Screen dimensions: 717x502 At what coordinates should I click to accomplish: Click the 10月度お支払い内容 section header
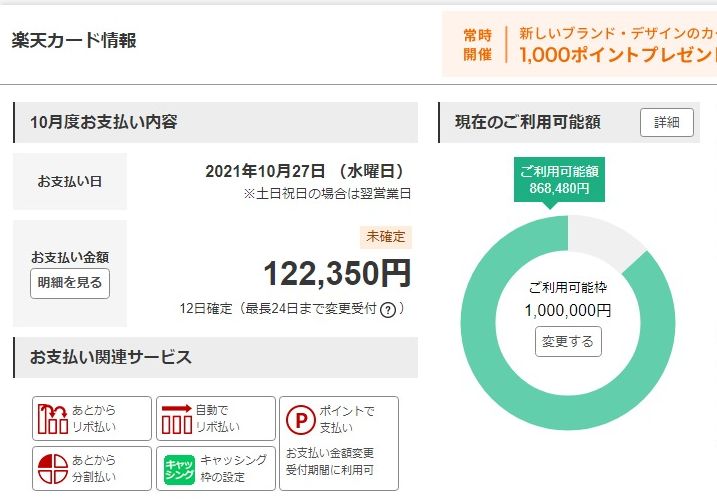216,122
